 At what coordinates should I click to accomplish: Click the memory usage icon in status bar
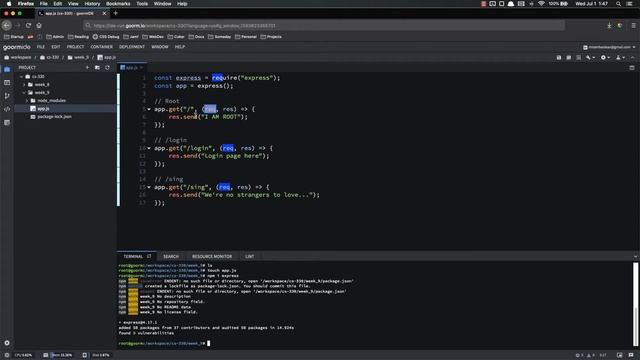pyautogui.click(x=46, y=355)
